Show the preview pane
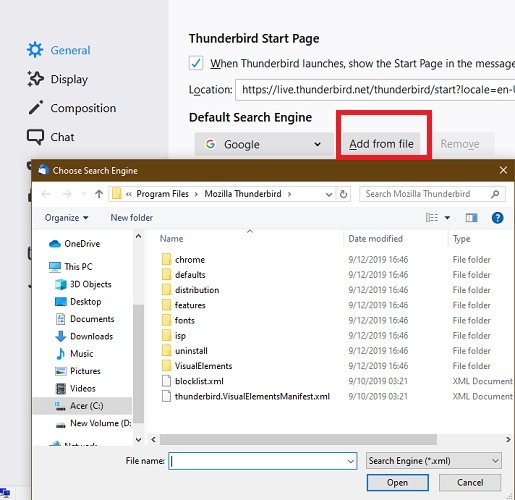 [471, 218]
